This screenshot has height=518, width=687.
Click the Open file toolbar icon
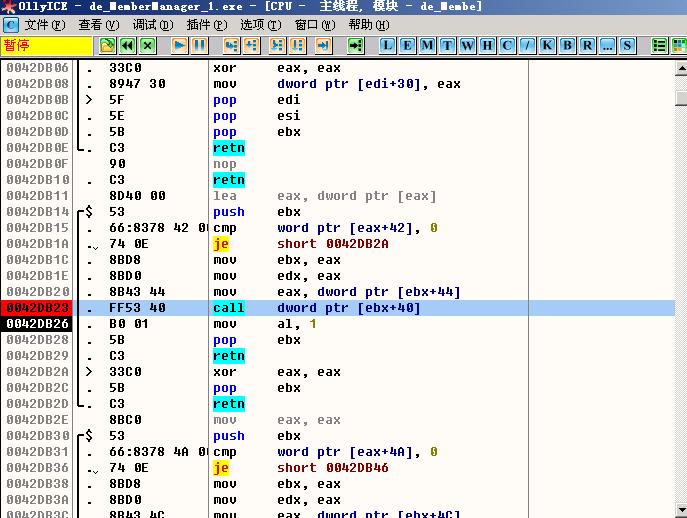click(108, 45)
